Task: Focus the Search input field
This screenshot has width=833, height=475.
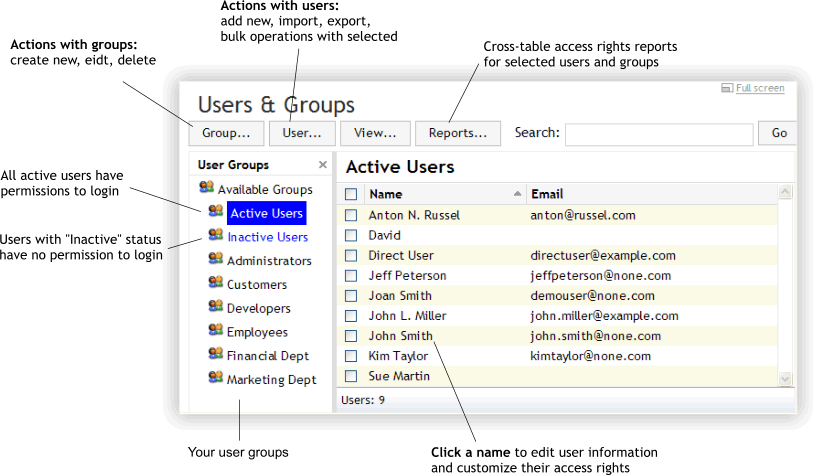Action: (658, 134)
